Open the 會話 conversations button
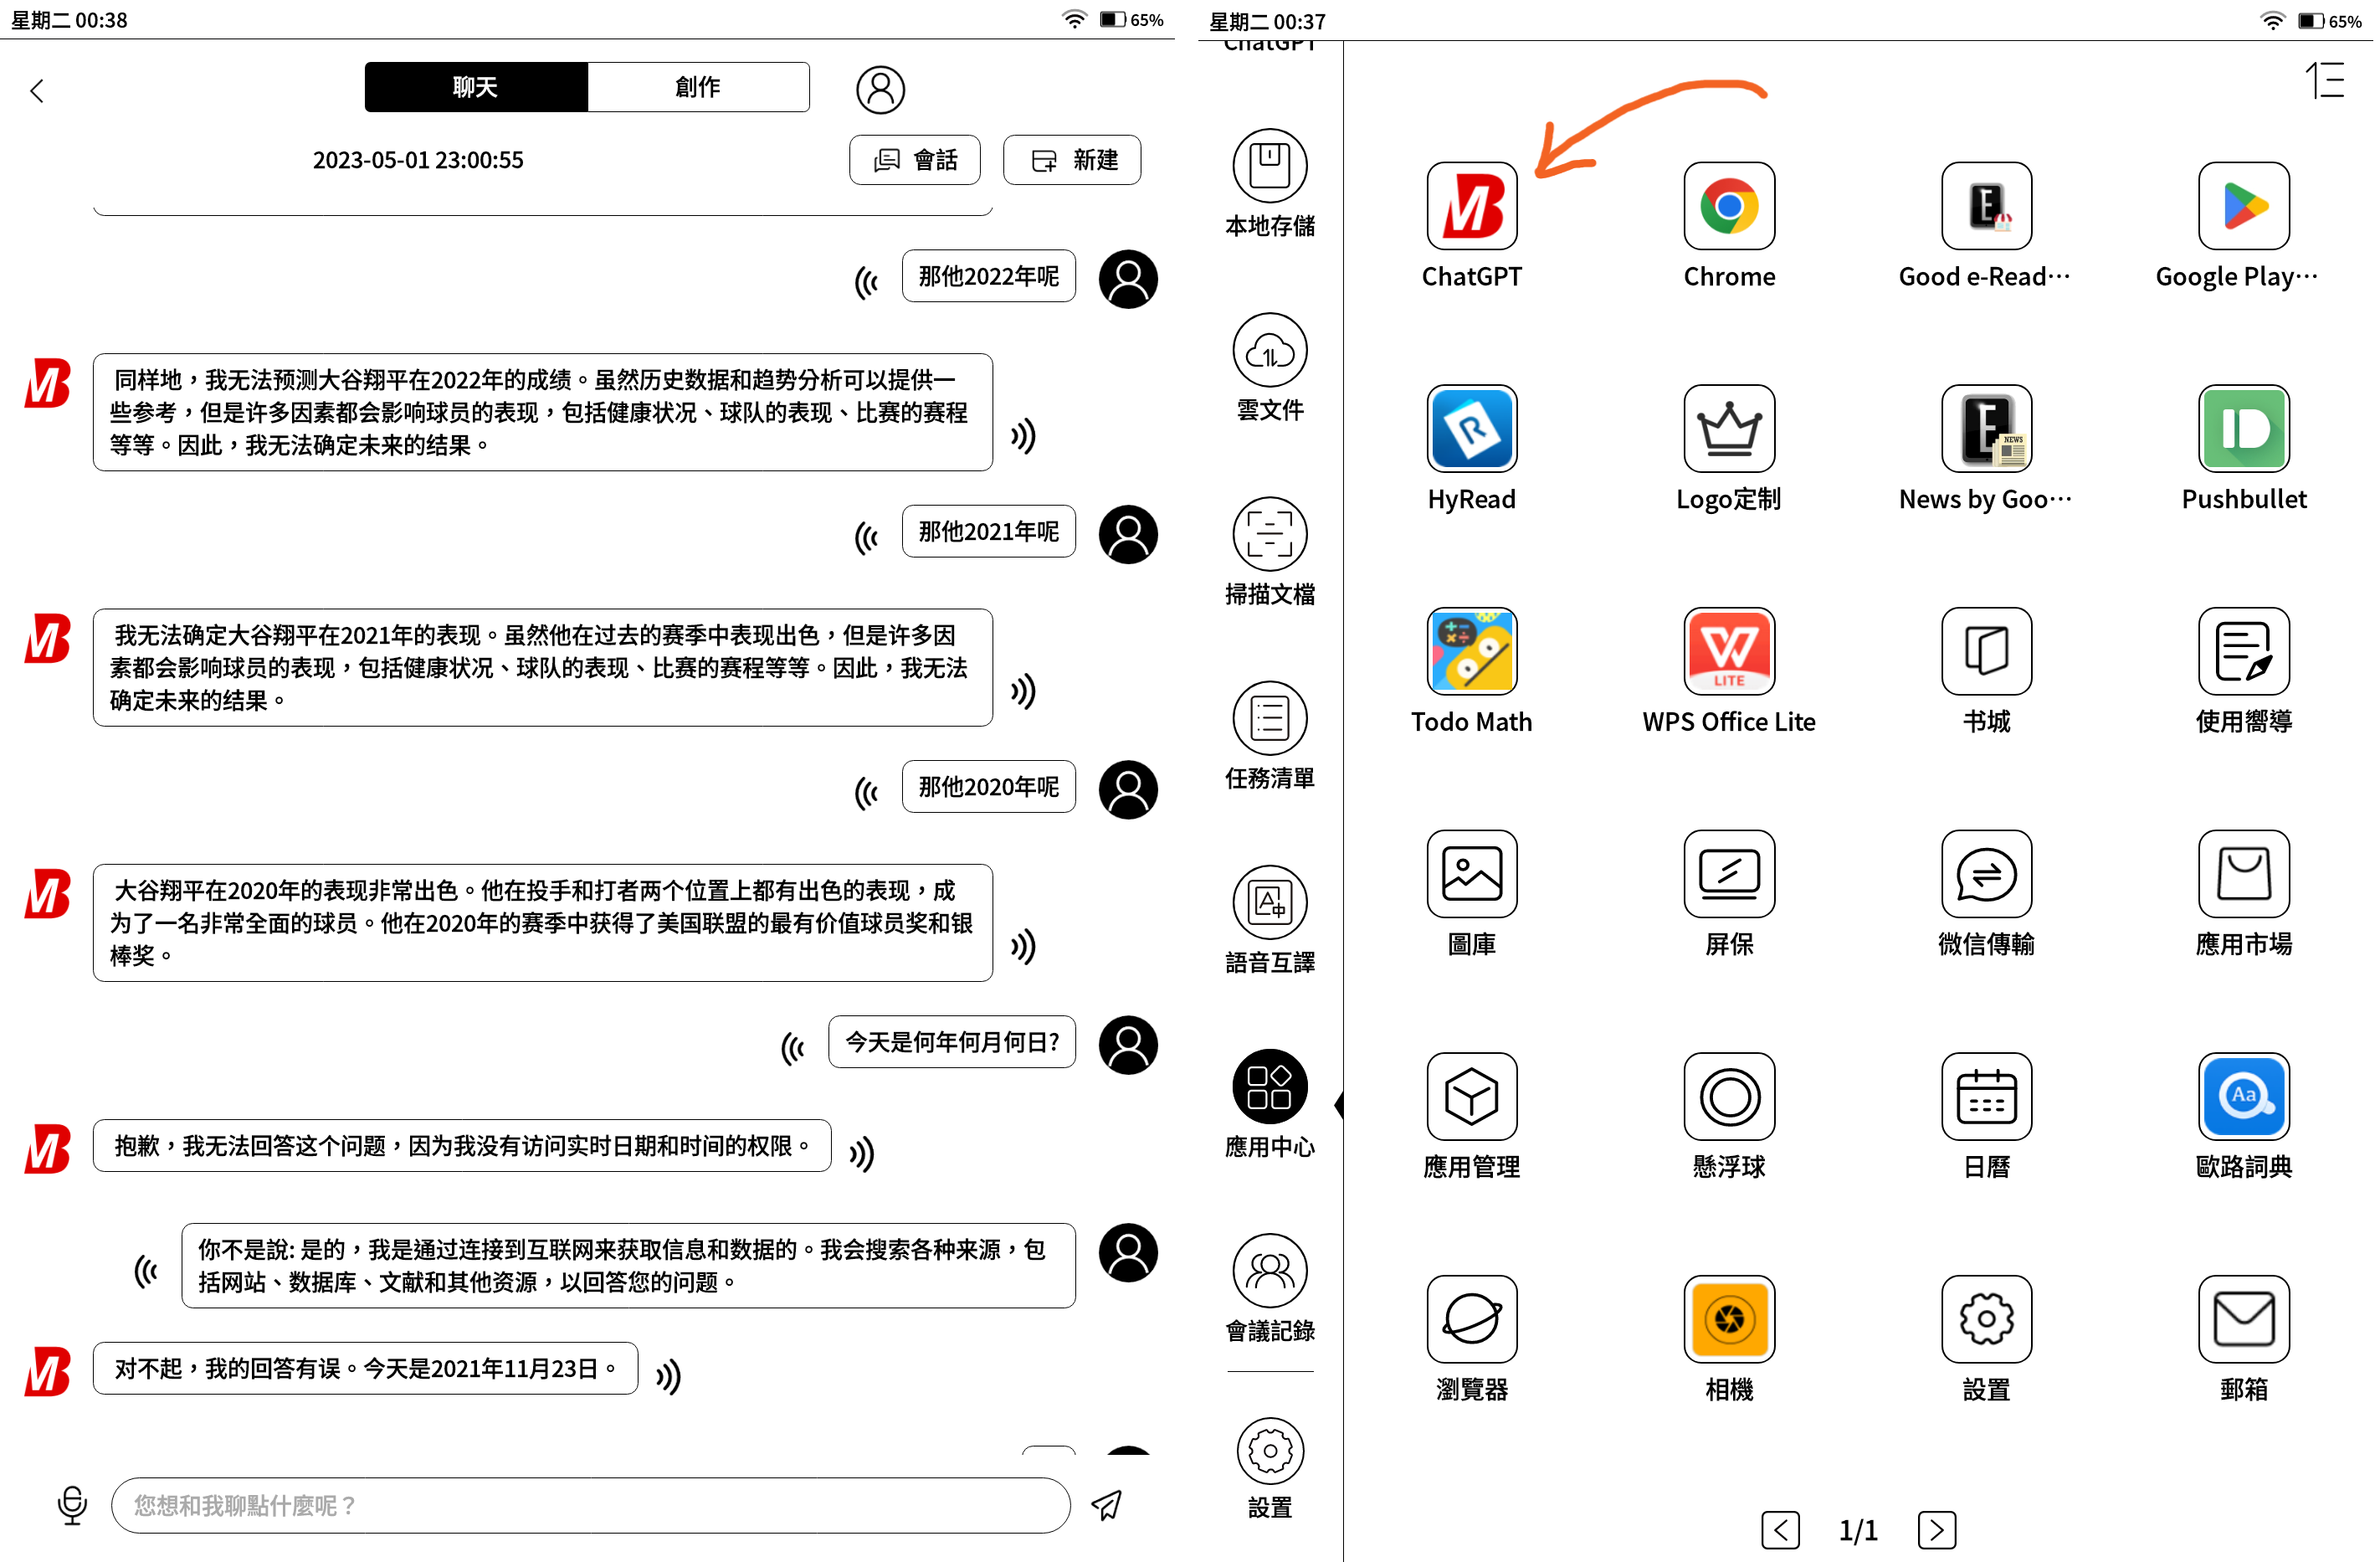This screenshot has width=2380, height=1562. point(914,160)
